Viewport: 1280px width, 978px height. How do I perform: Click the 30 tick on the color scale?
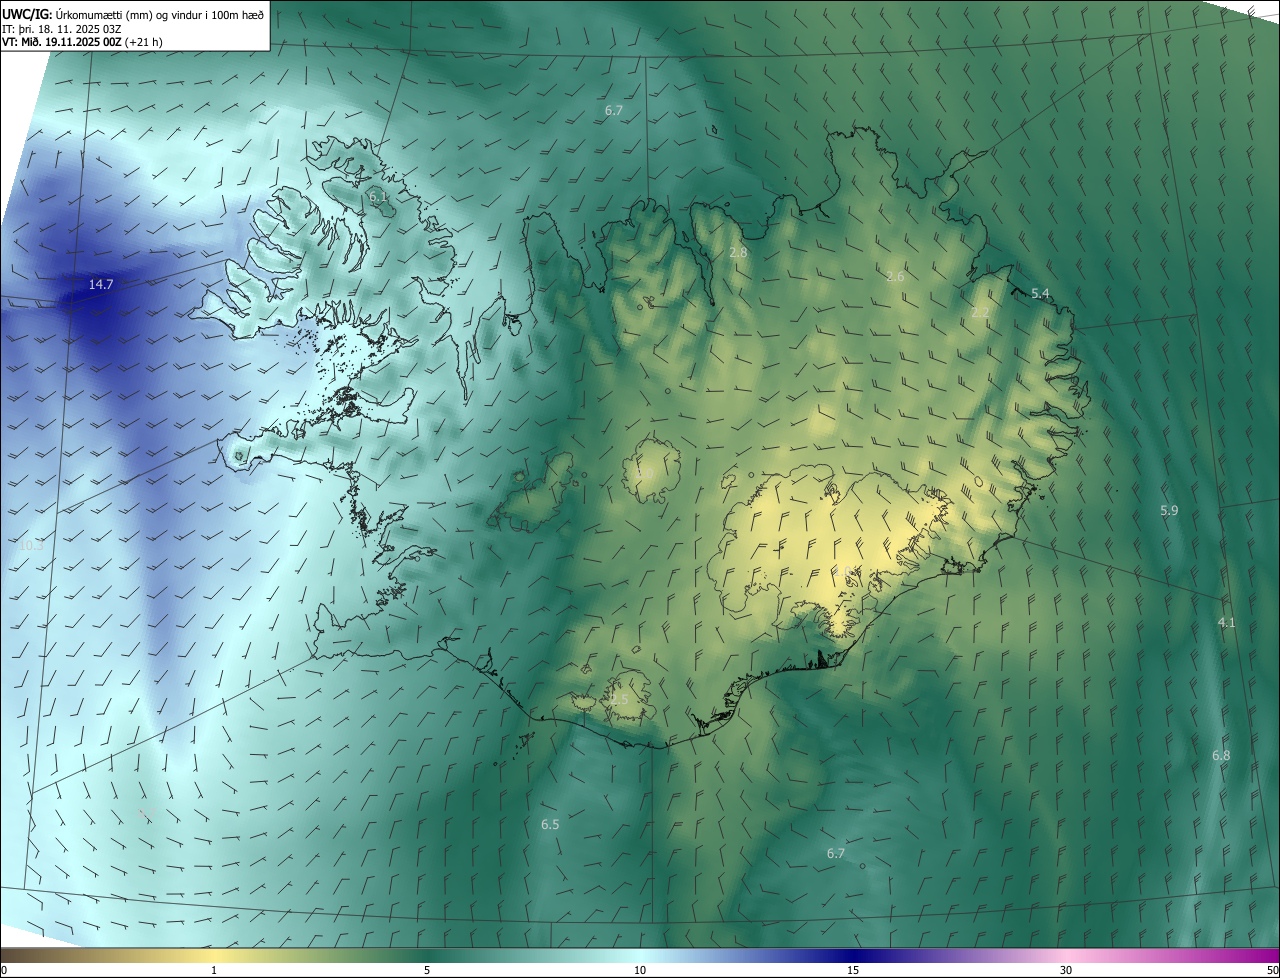[1066, 970]
